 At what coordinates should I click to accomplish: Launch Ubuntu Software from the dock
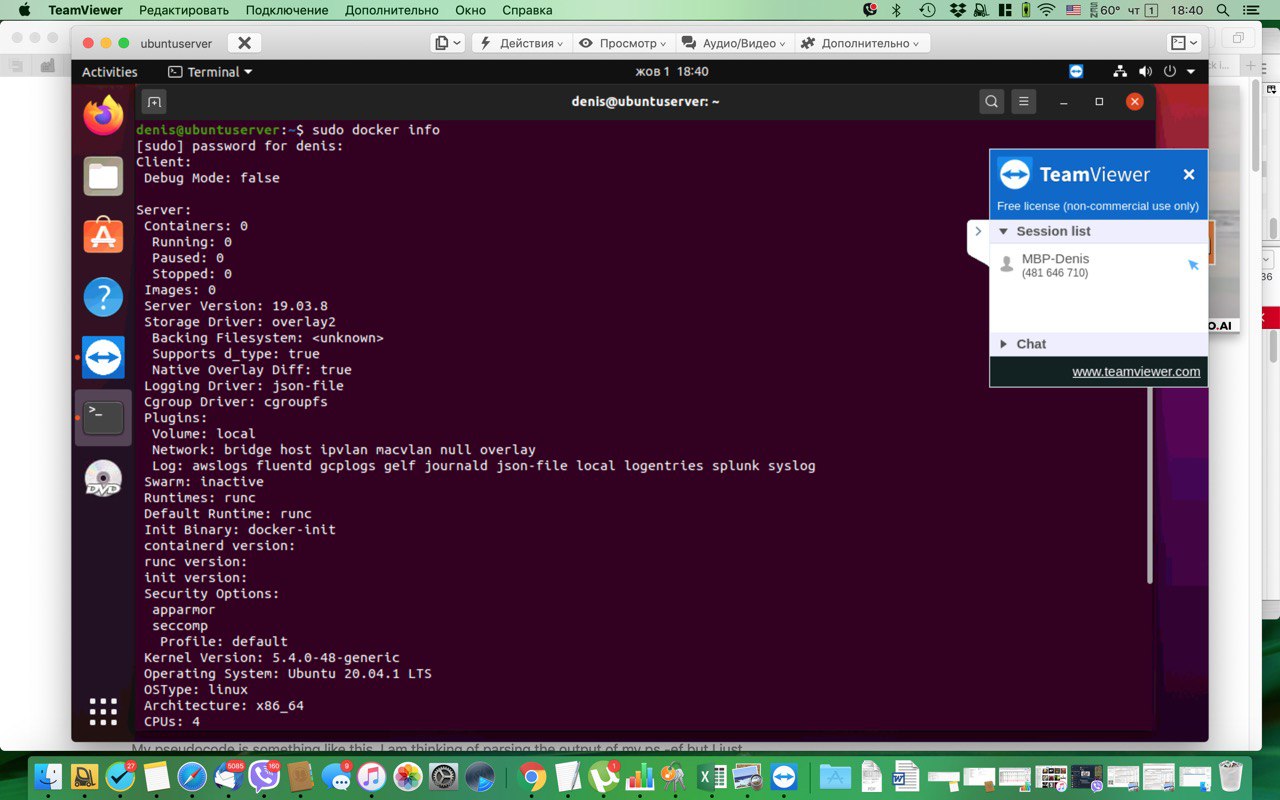click(103, 236)
